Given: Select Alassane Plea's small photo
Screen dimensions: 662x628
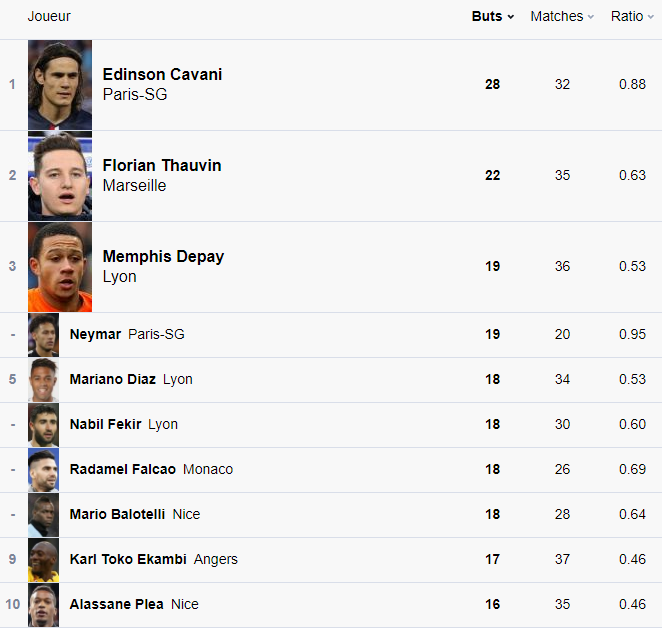Looking at the screenshot, I should pos(44,605).
